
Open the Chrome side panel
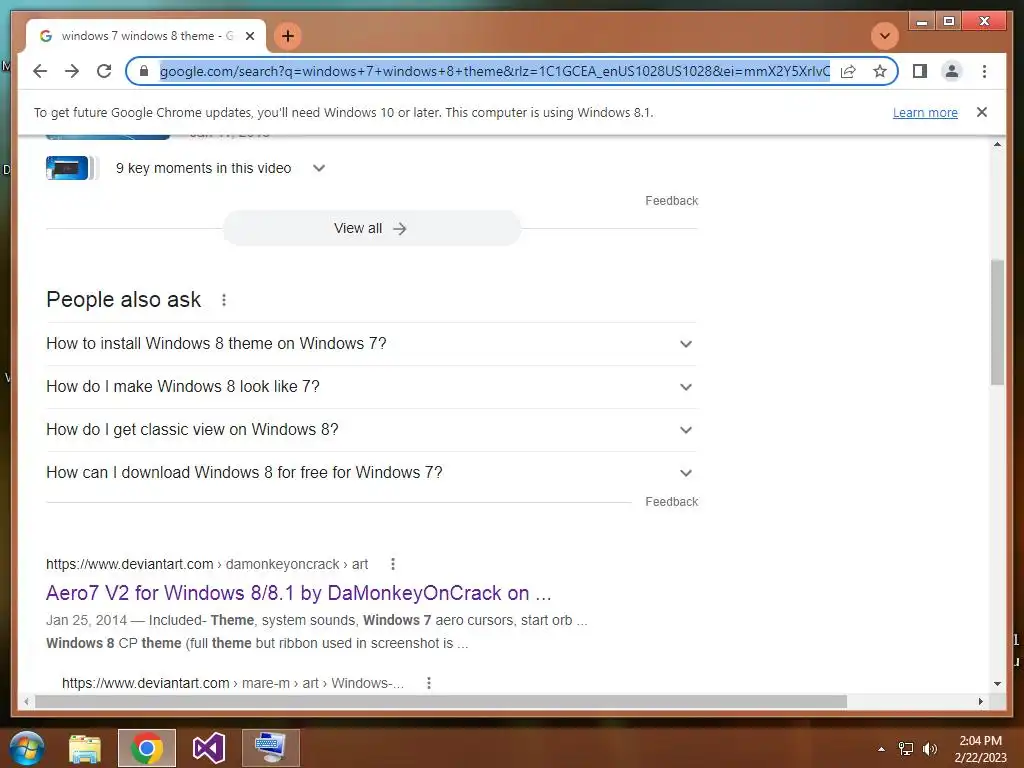click(920, 71)
